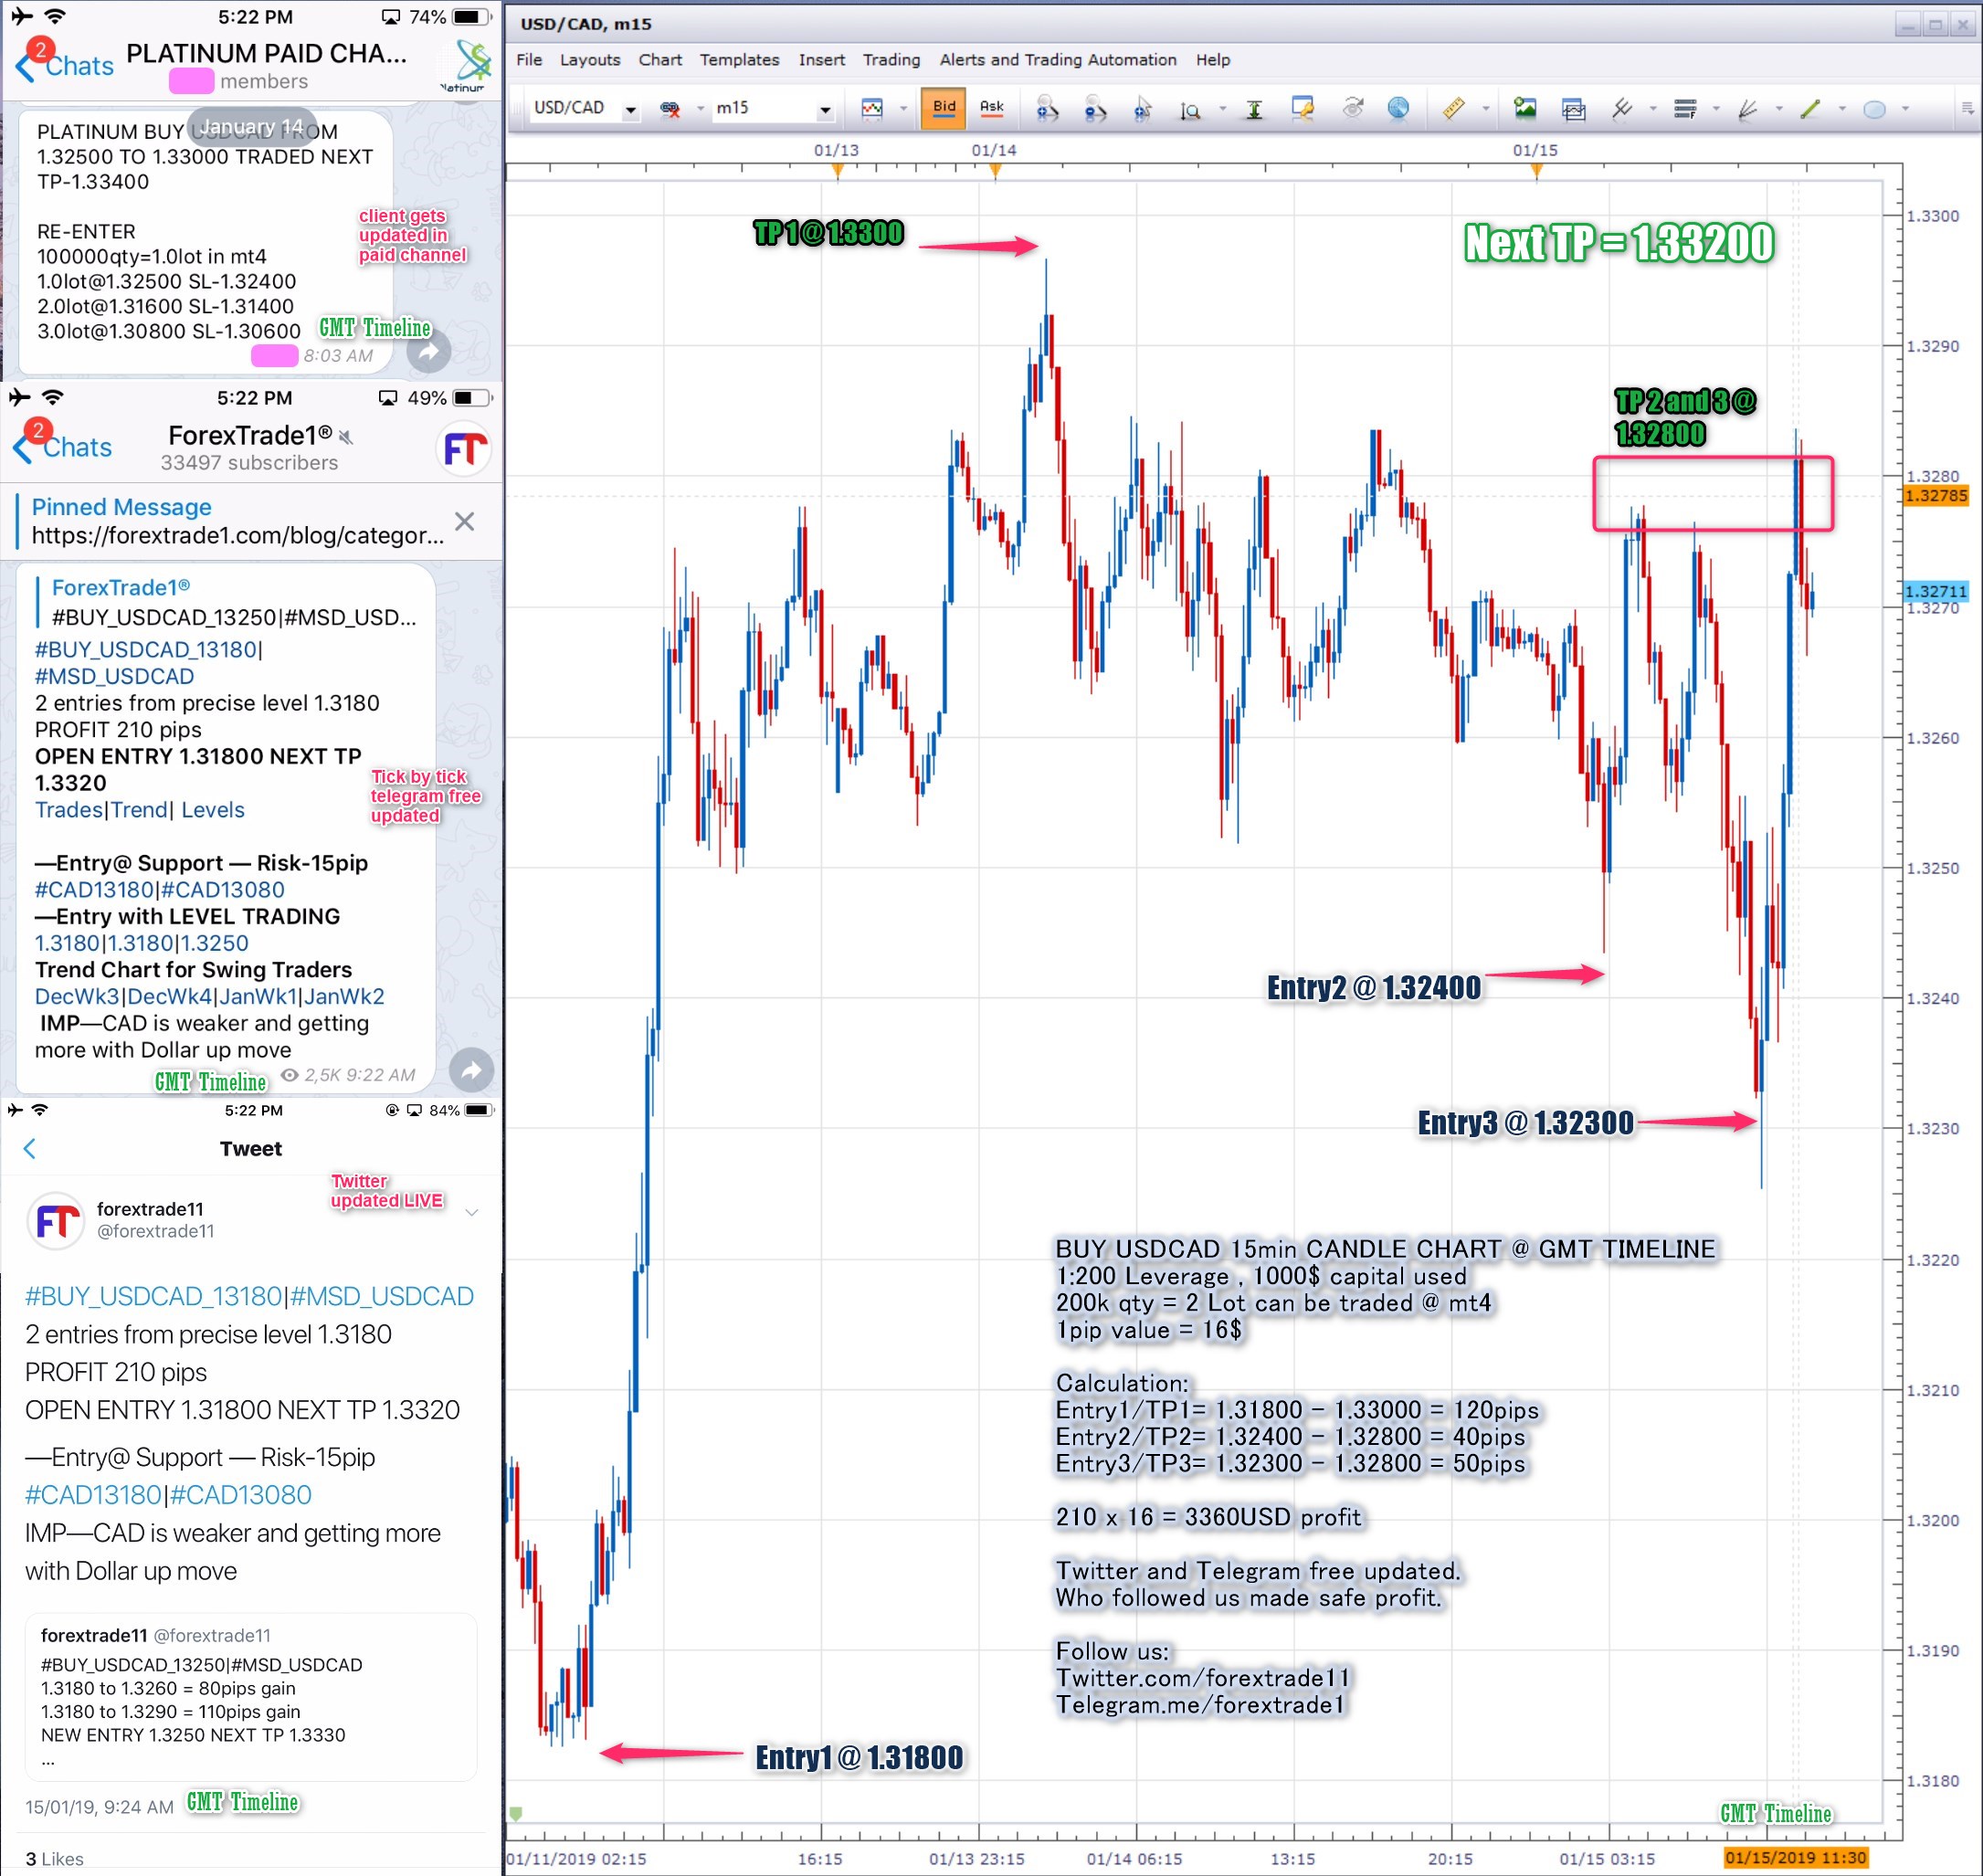Expand the Fibonacci tool dropdown arrow

1716,109
